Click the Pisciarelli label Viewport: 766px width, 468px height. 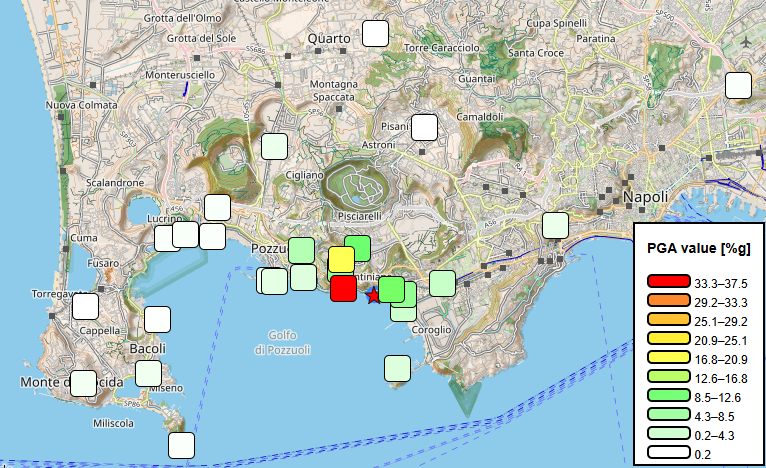point(360,216)
